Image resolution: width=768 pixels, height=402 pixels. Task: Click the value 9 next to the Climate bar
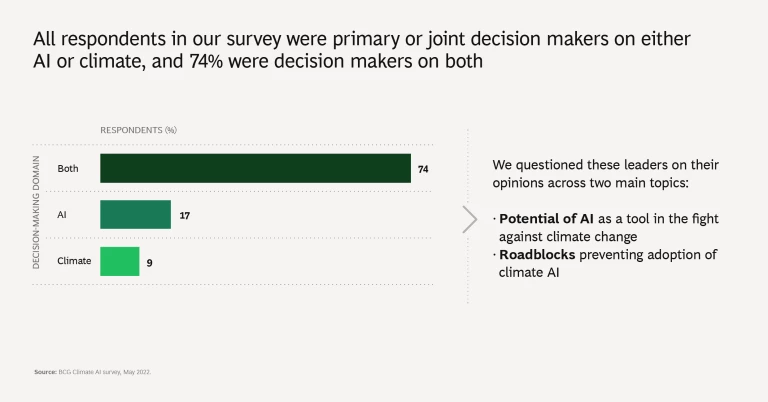coord(149,262)
